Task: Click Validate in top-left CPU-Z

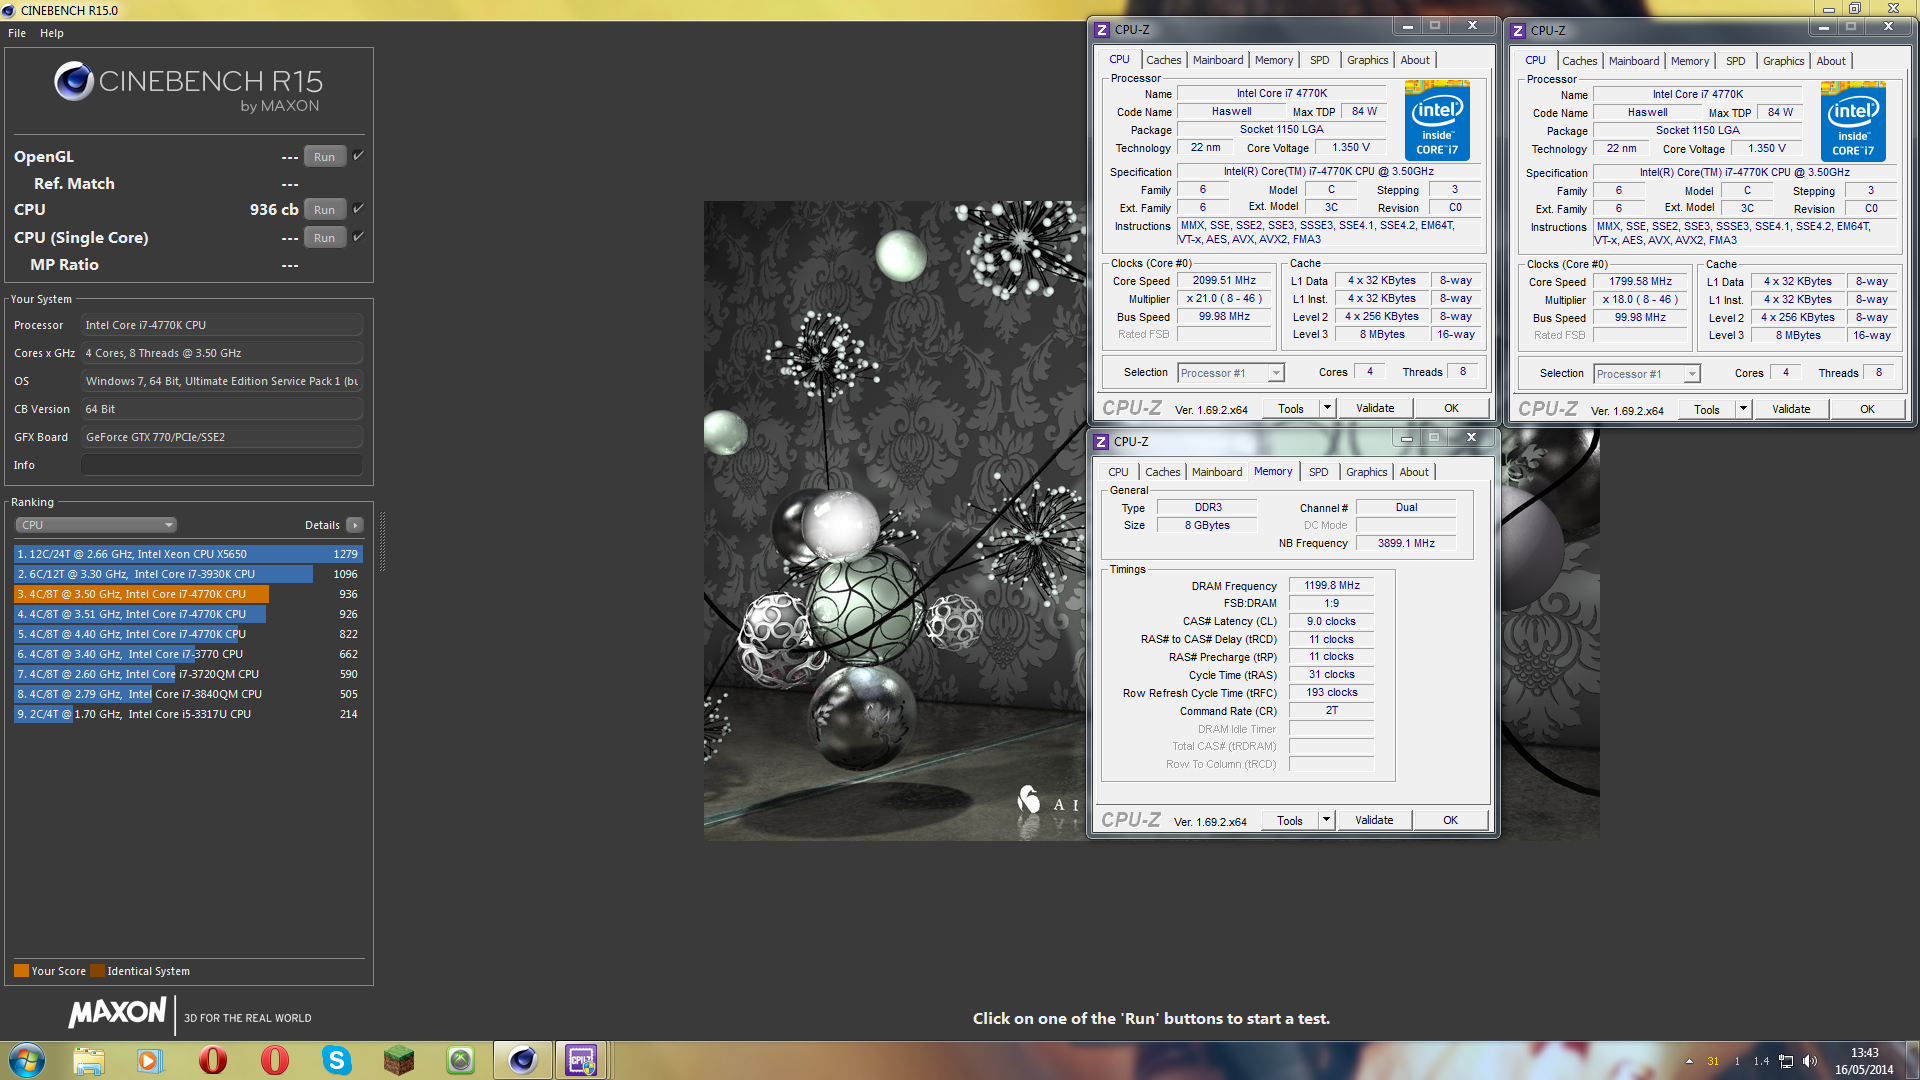Action: 1375,408
